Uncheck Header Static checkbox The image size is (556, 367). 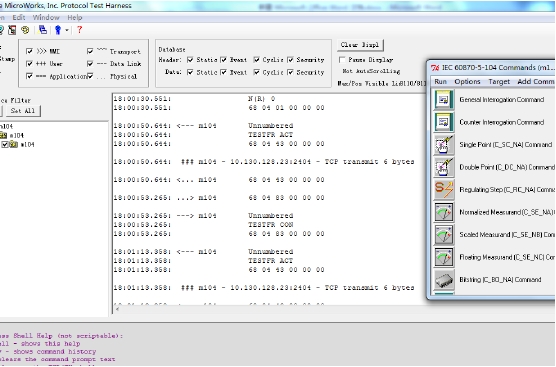(190, 60)
